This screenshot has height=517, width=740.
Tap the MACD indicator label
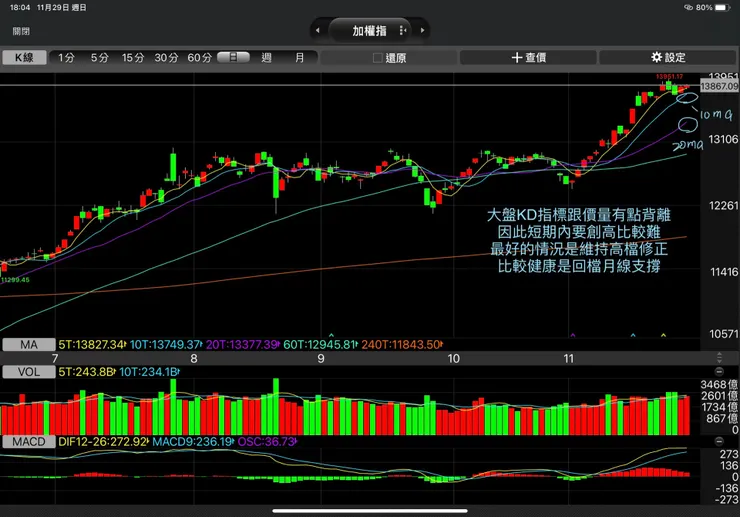(x=29, y=442)
